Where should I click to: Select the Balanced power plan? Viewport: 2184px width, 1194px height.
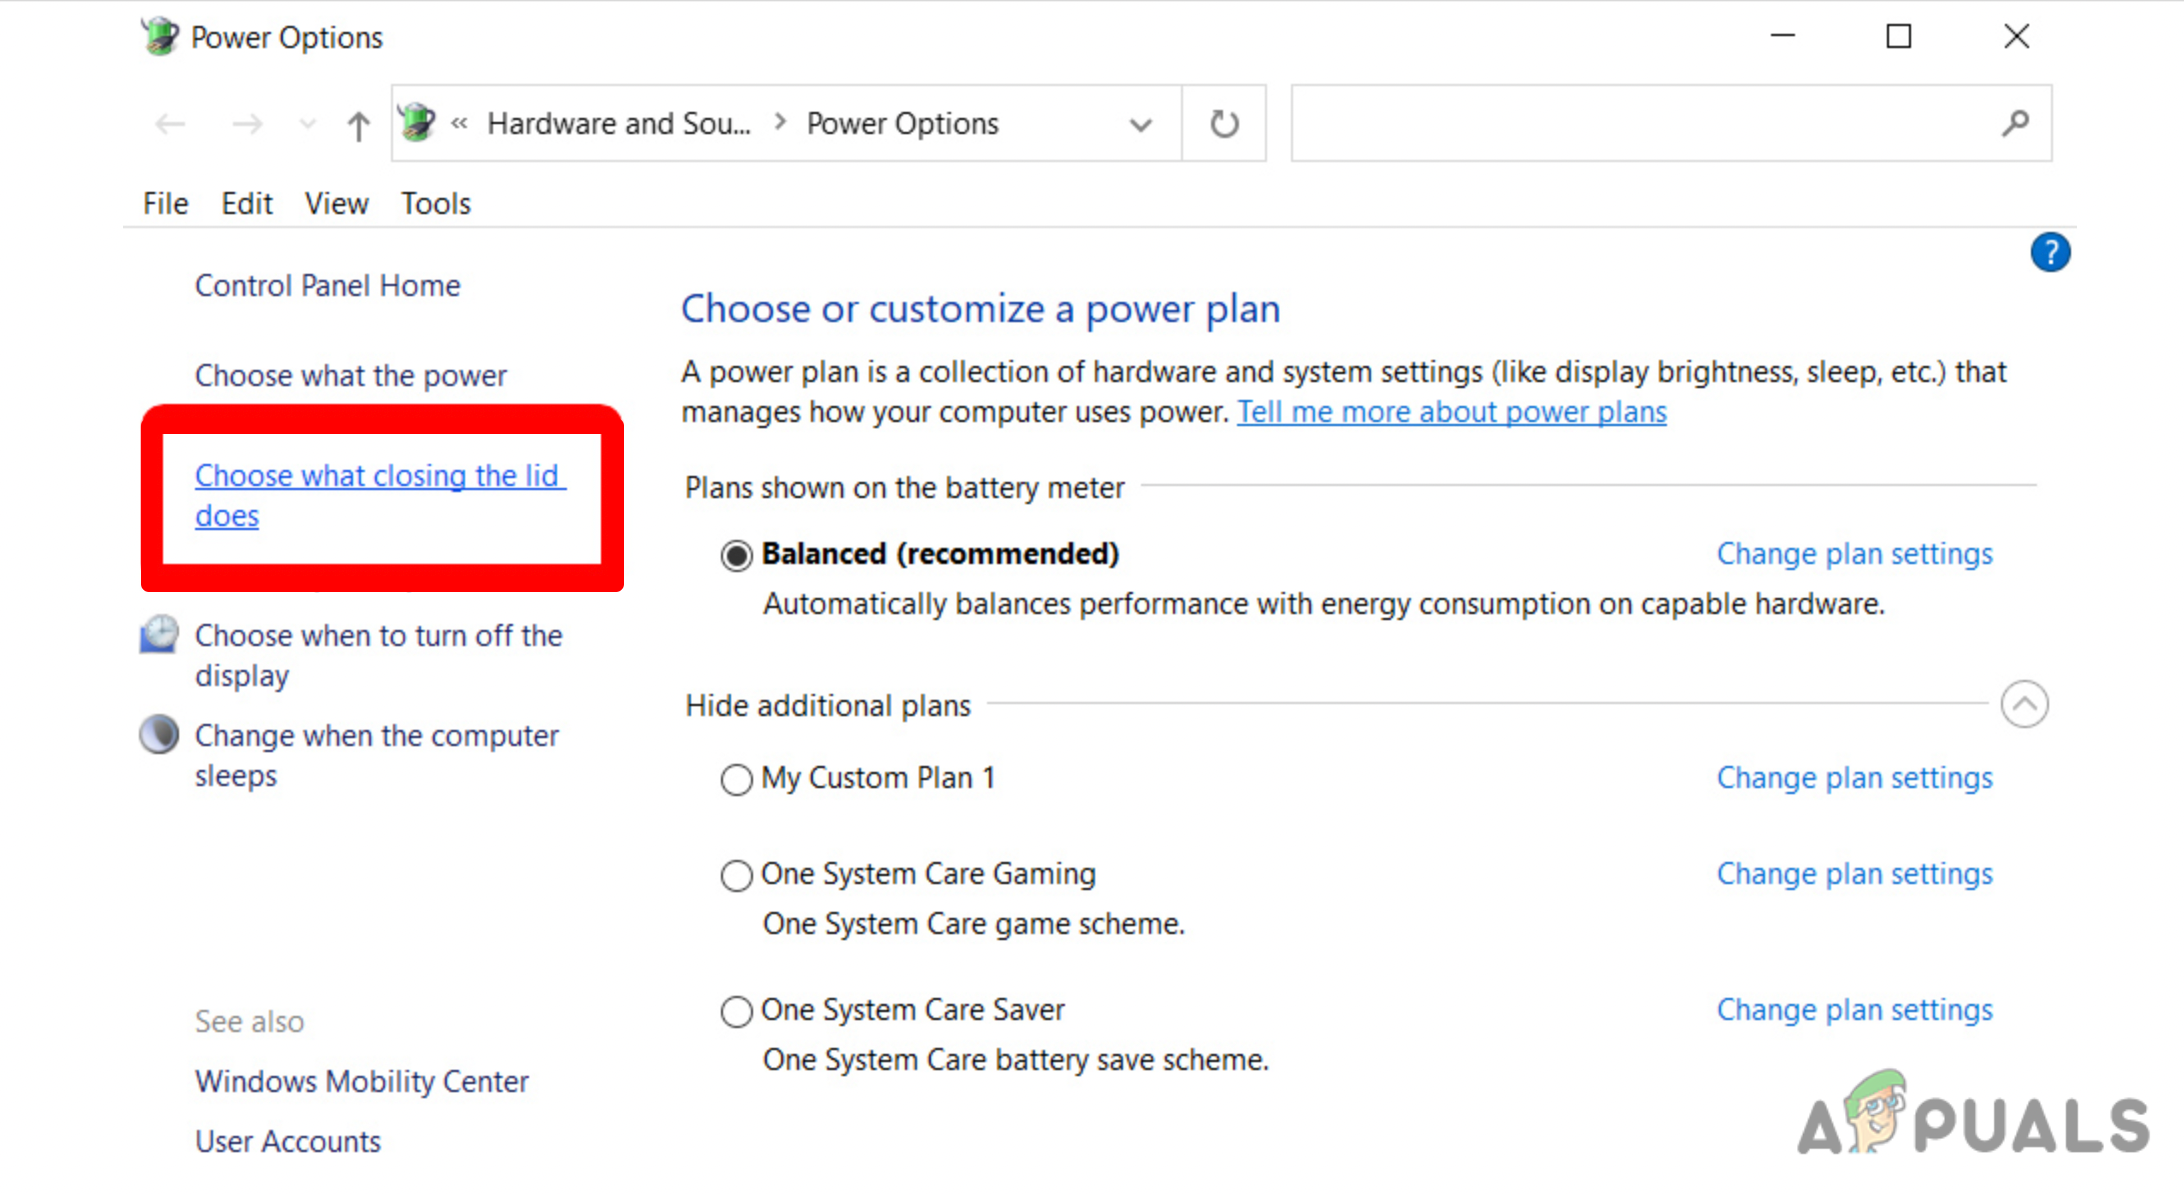[x=736, y=555]
